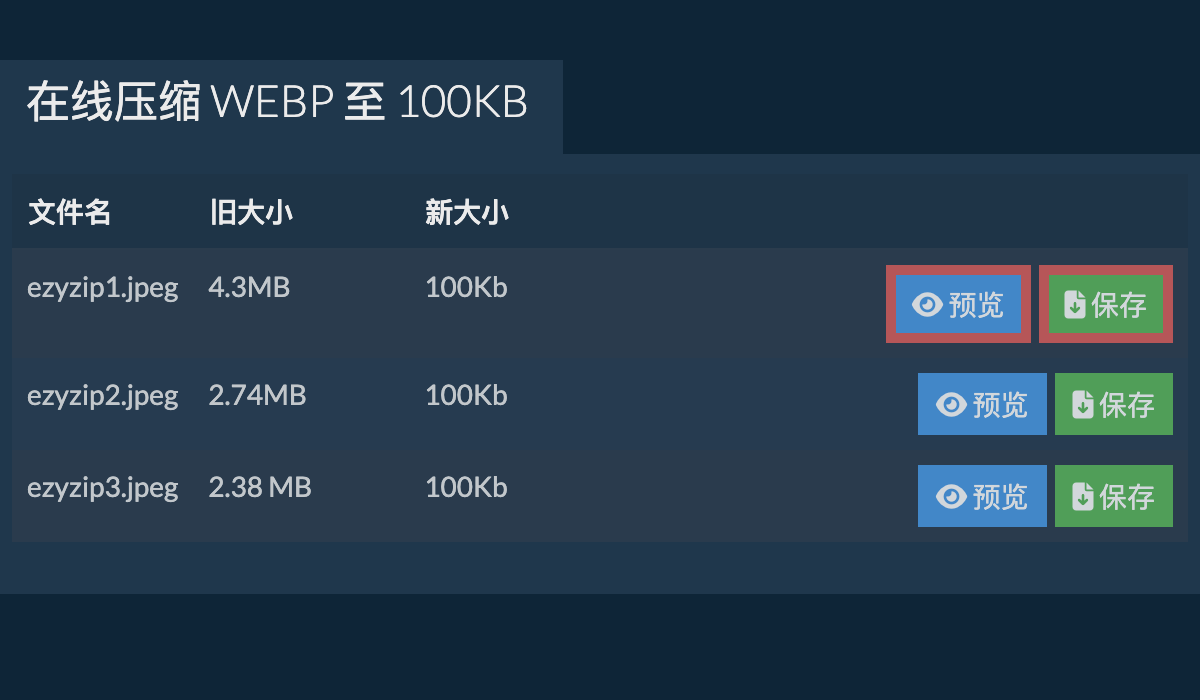Click the 文件名 column header
The image size is (1200, 700).
coord(69,213)
